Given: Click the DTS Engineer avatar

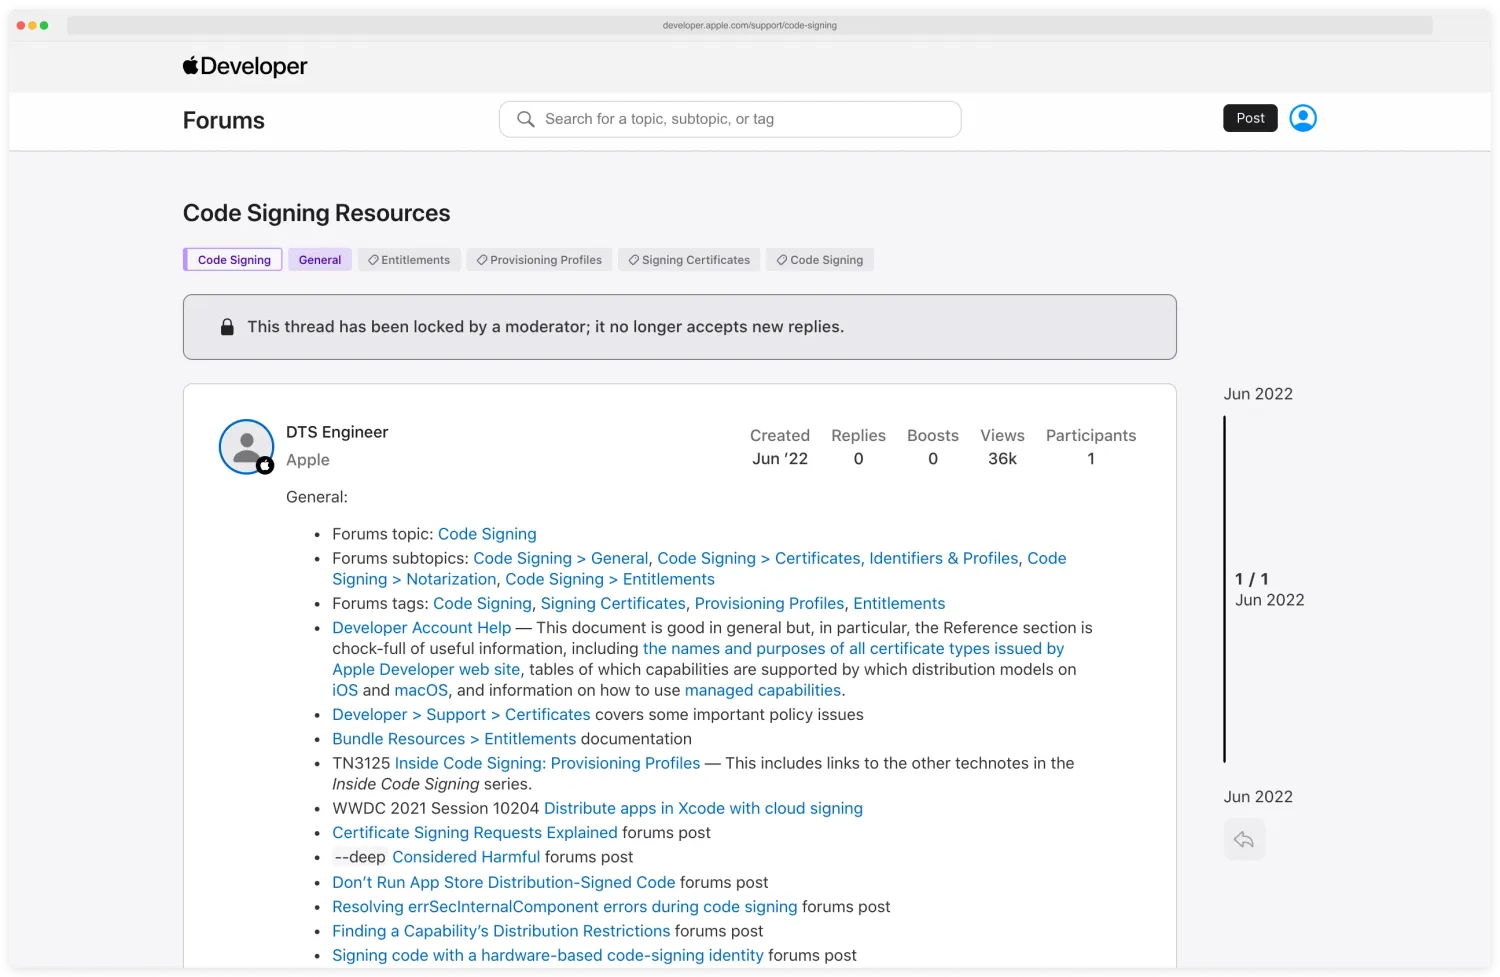Looking at the screenshot, I should click(246, 446).
